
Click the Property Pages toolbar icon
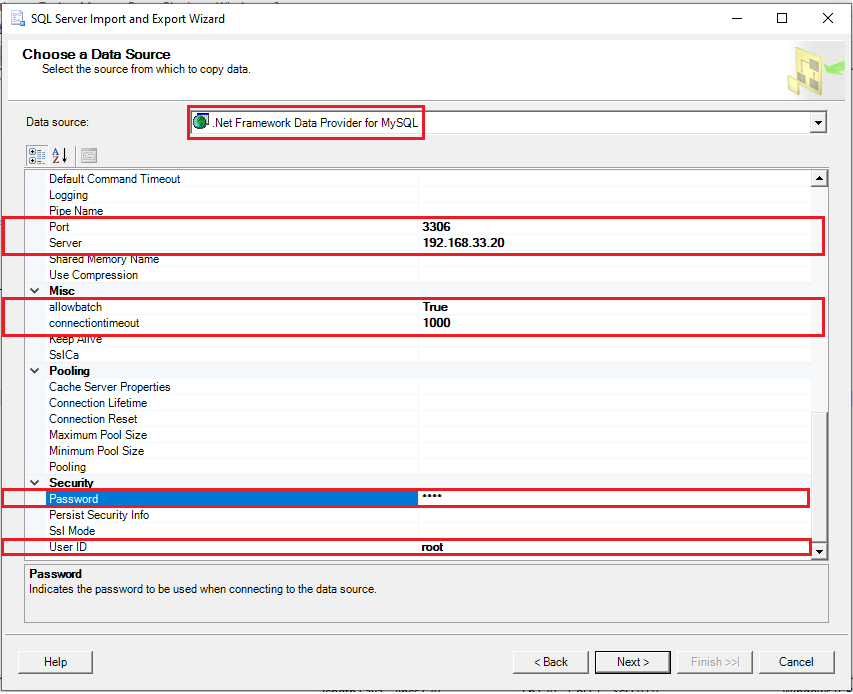click(x=89, y=156)
